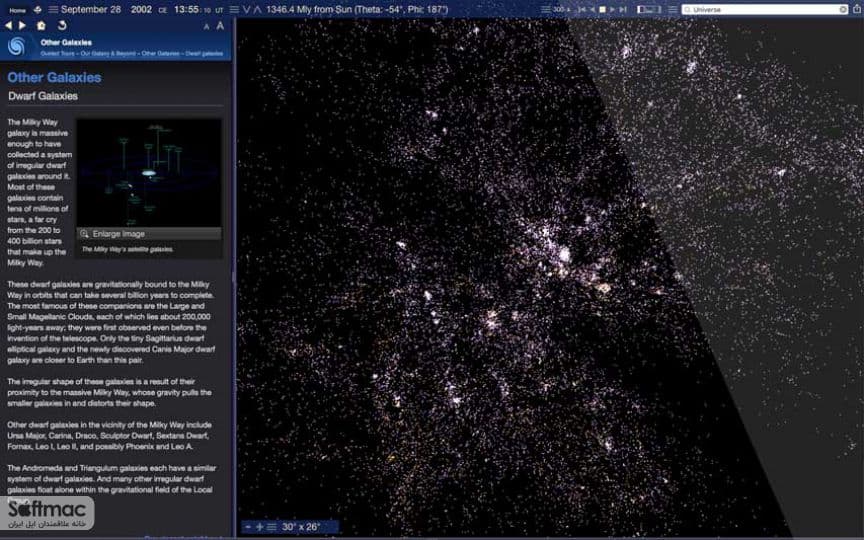Select the time 13:55 field
The width and height of the screenshot is (864, 540).
point(186,9)
